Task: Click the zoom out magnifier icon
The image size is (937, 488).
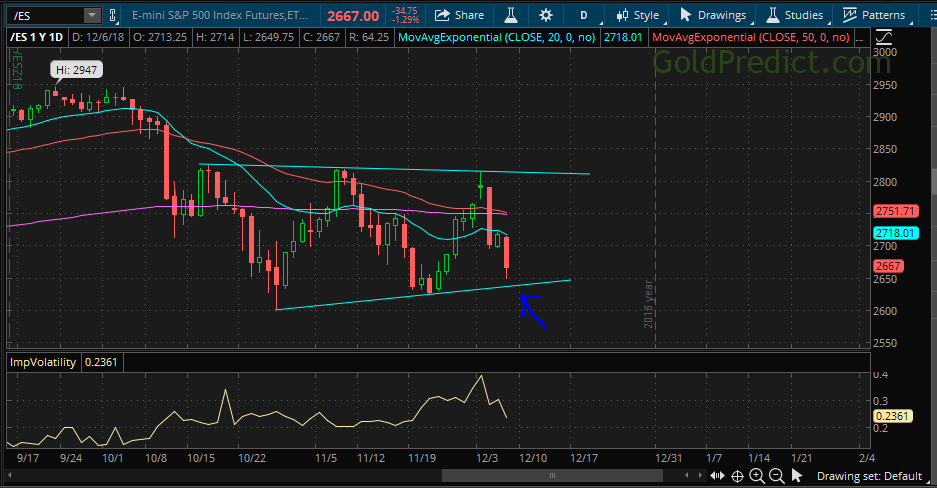Action: coord(777,476)
